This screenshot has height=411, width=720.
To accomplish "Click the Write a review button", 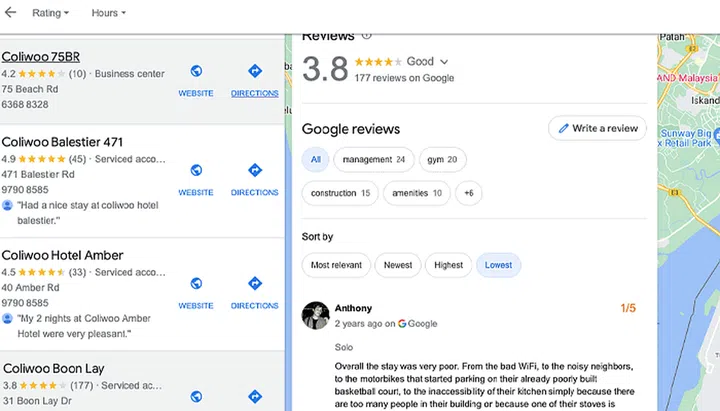I will coord(597,128).
